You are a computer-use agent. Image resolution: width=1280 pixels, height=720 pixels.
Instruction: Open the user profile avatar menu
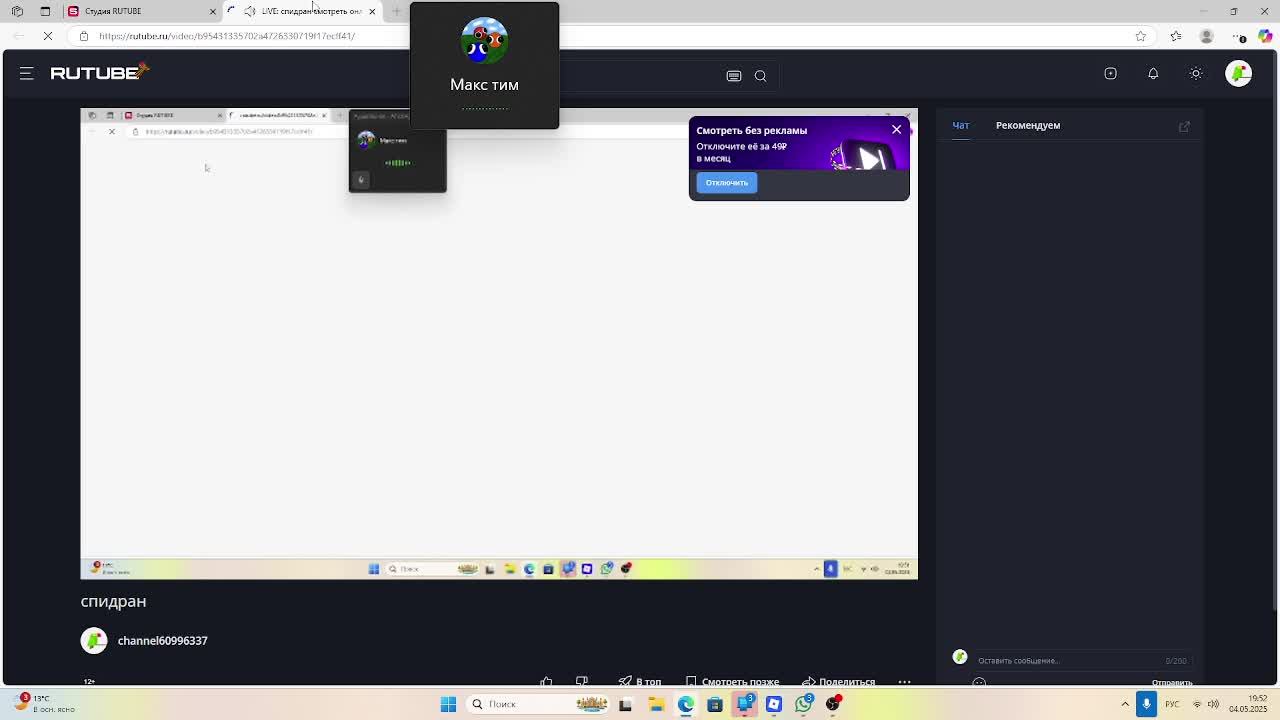pyautogui.click(x=1239, y=74)
